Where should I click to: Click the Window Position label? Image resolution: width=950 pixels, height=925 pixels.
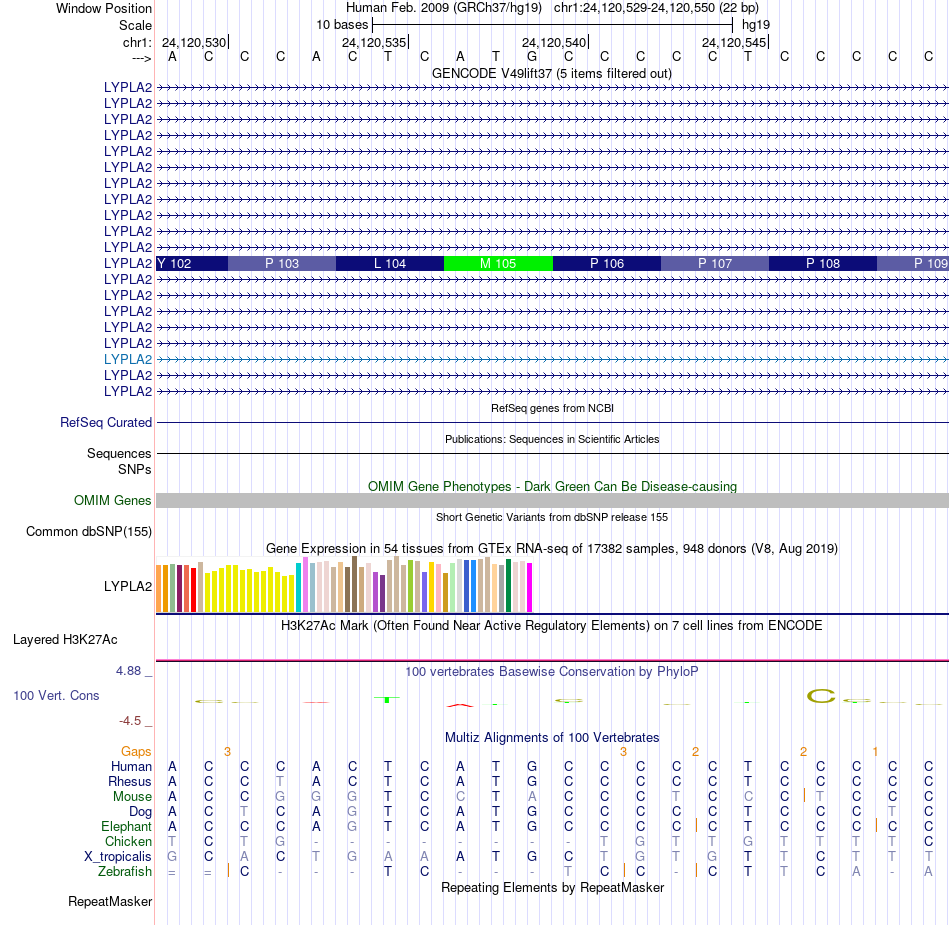coord(104,8)
